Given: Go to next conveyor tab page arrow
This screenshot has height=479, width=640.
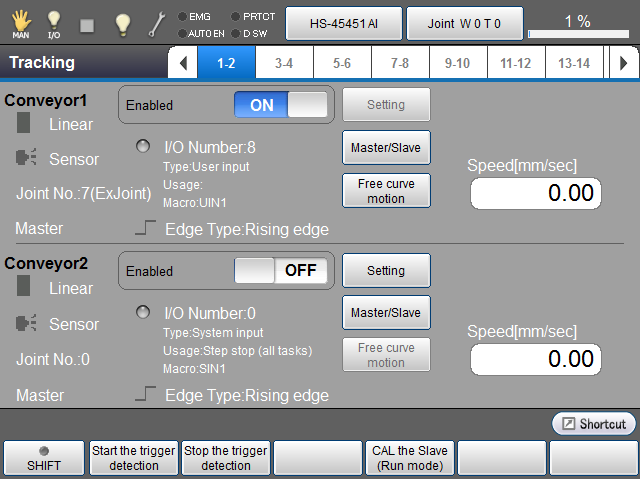Looking at the screenshot, I should point(623,63).
